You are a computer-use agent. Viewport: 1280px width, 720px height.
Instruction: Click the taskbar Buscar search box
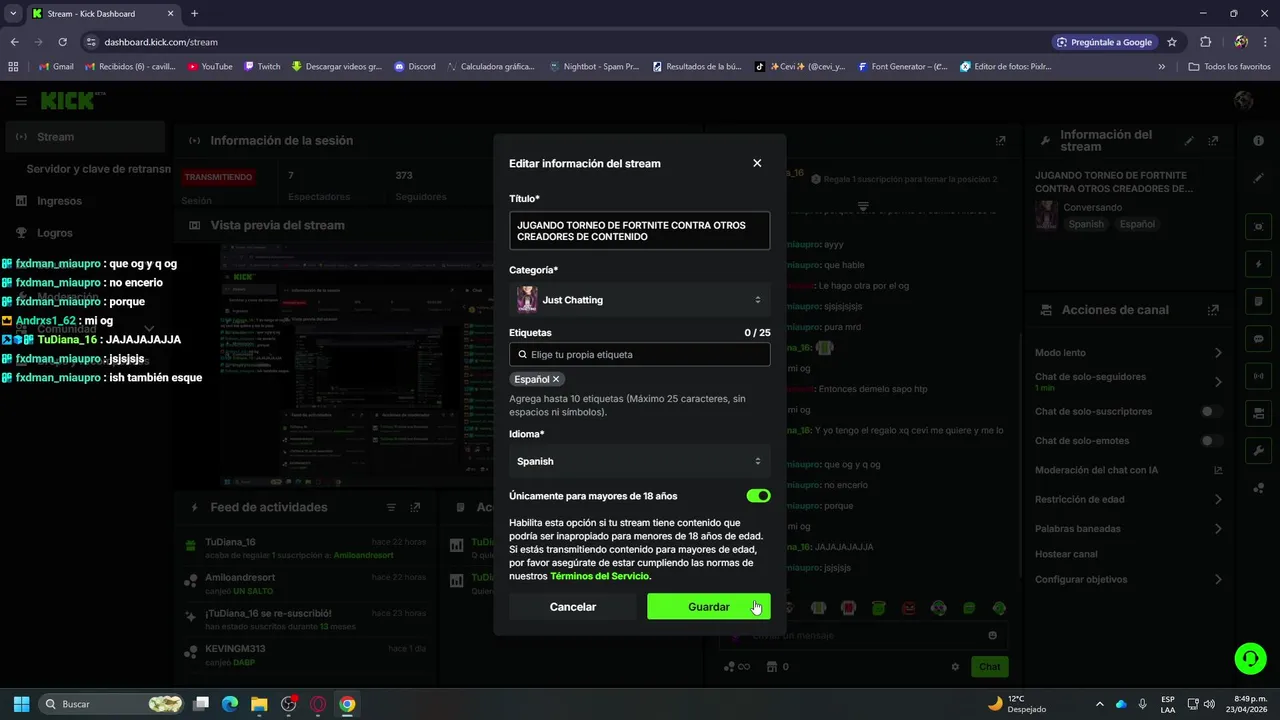pos(112,704)
